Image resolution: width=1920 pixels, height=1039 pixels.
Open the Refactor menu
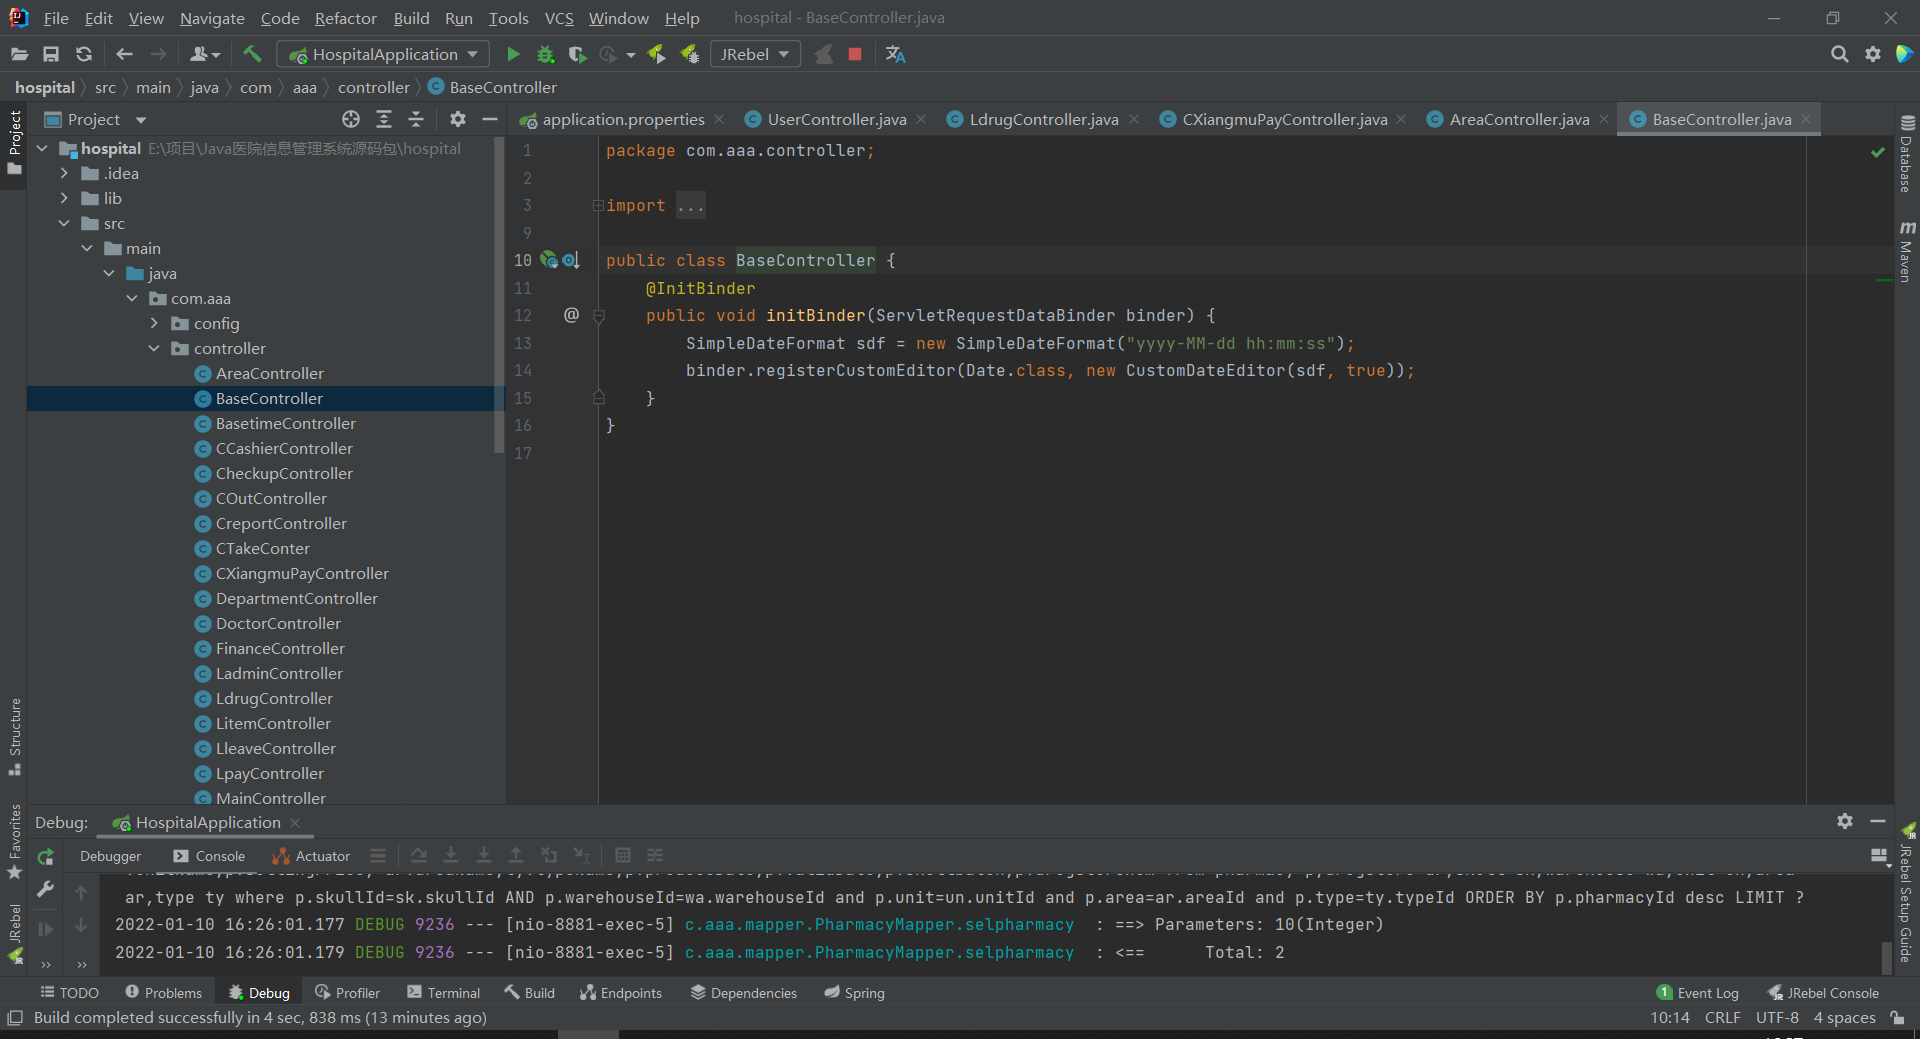pos(345,18)
